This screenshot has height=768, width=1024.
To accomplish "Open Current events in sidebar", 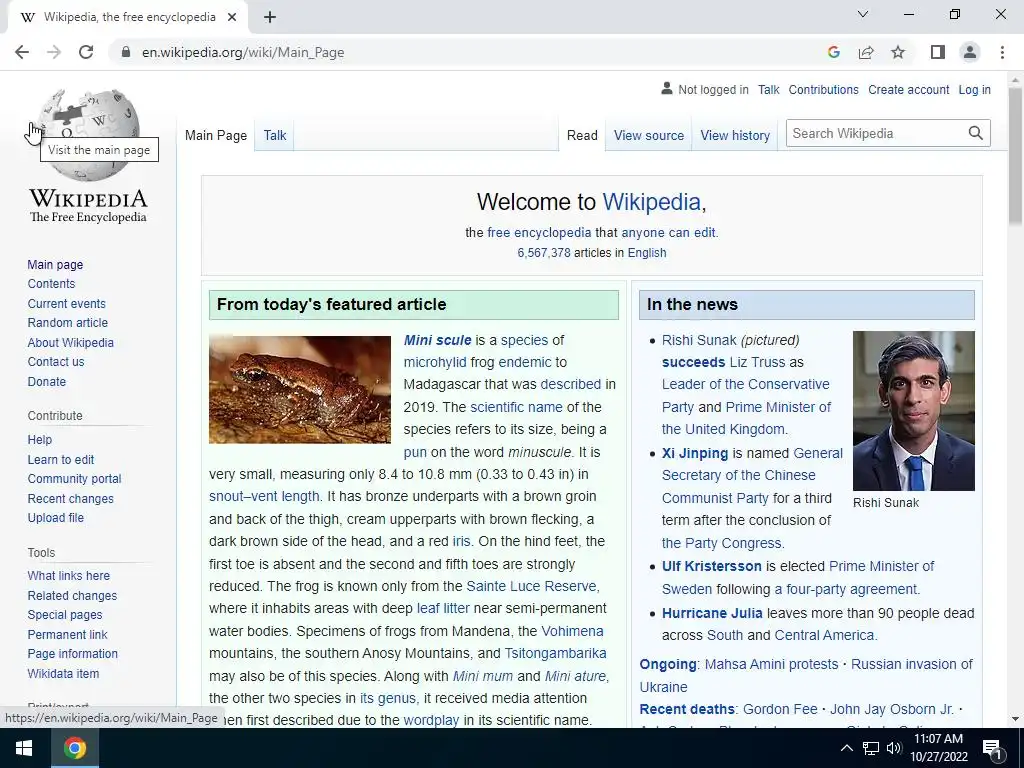I will (66, 303).
